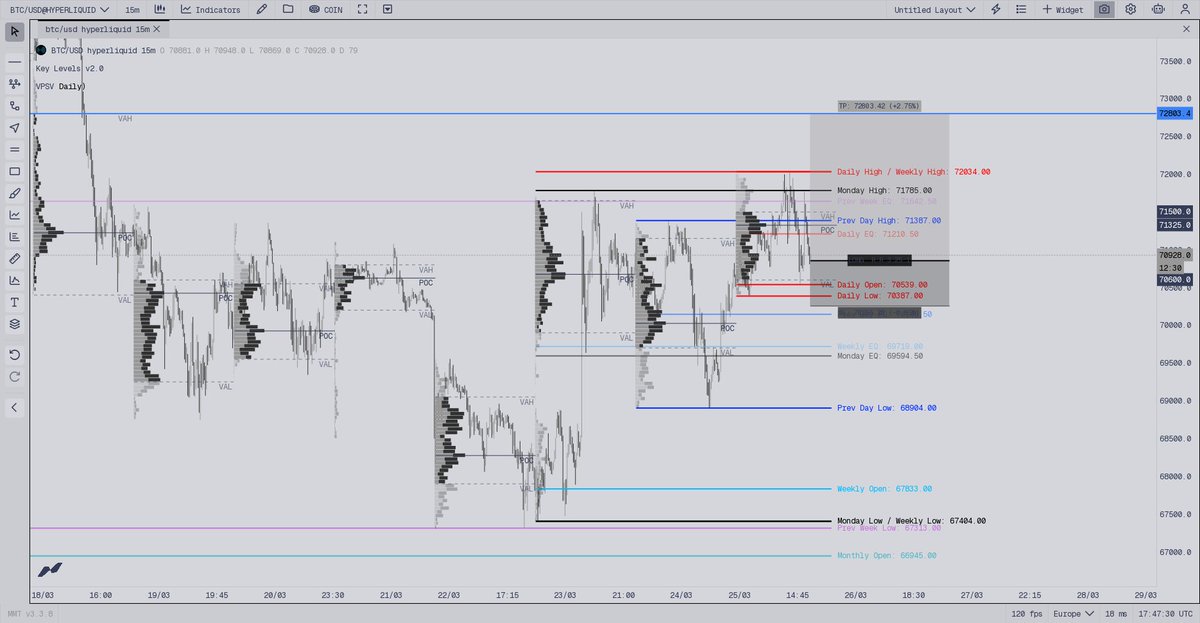
Task: Select the horizontal line drawing tool
Action: (15, 62)
